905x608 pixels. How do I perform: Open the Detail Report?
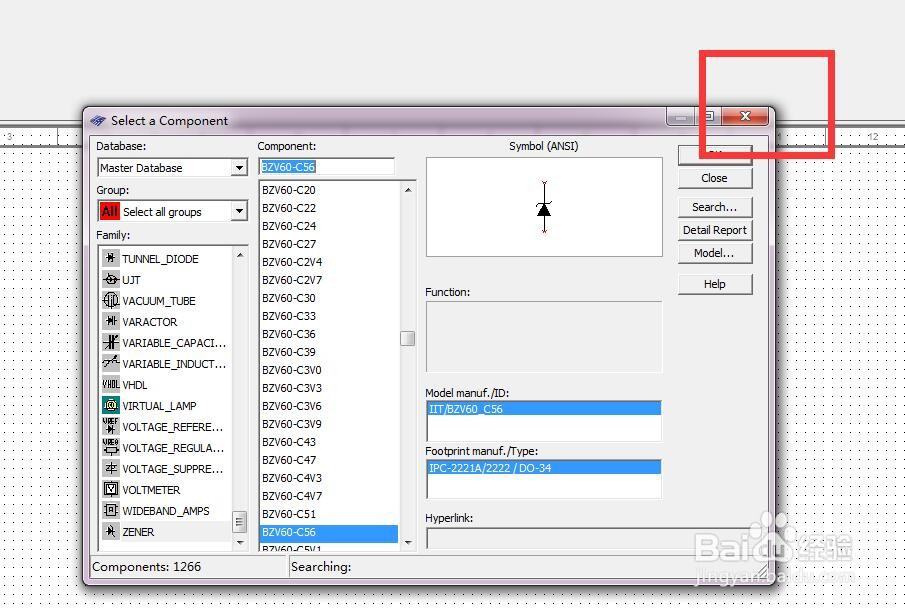(x=715, y=230)
